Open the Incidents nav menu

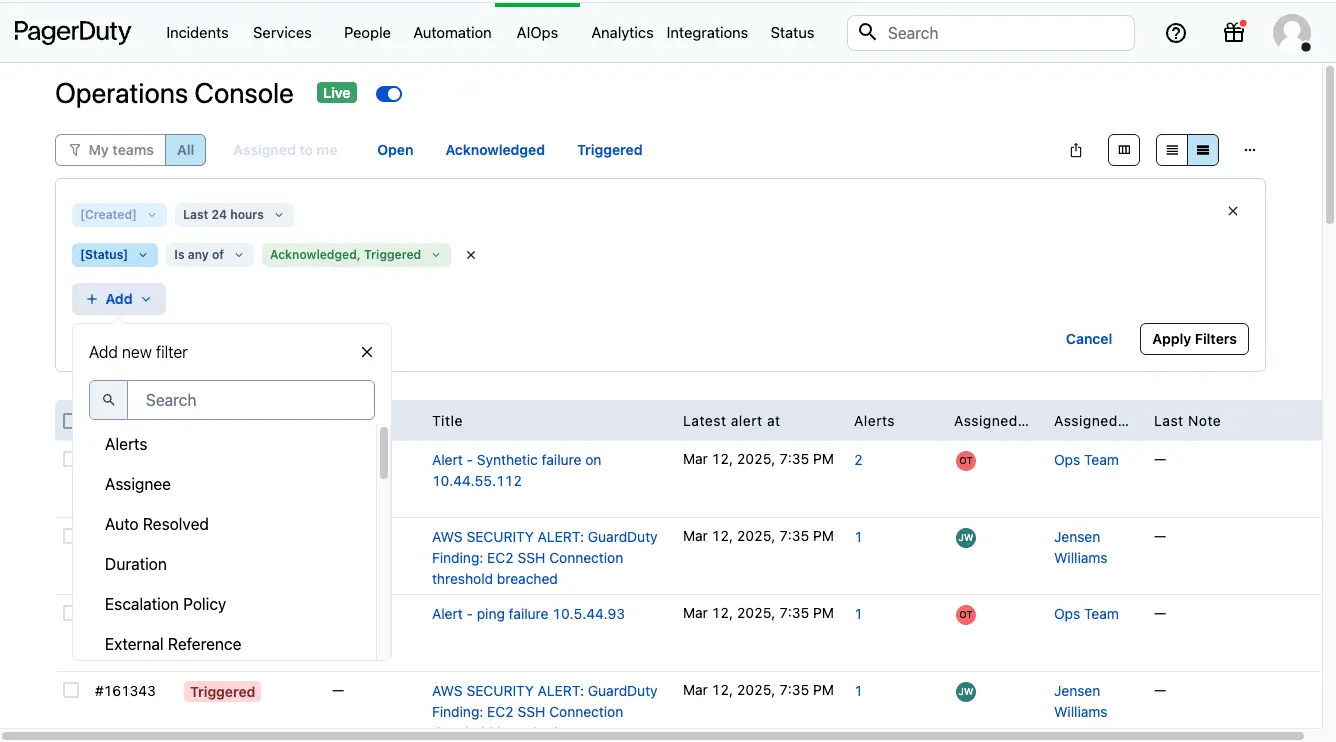pos(197,33)
